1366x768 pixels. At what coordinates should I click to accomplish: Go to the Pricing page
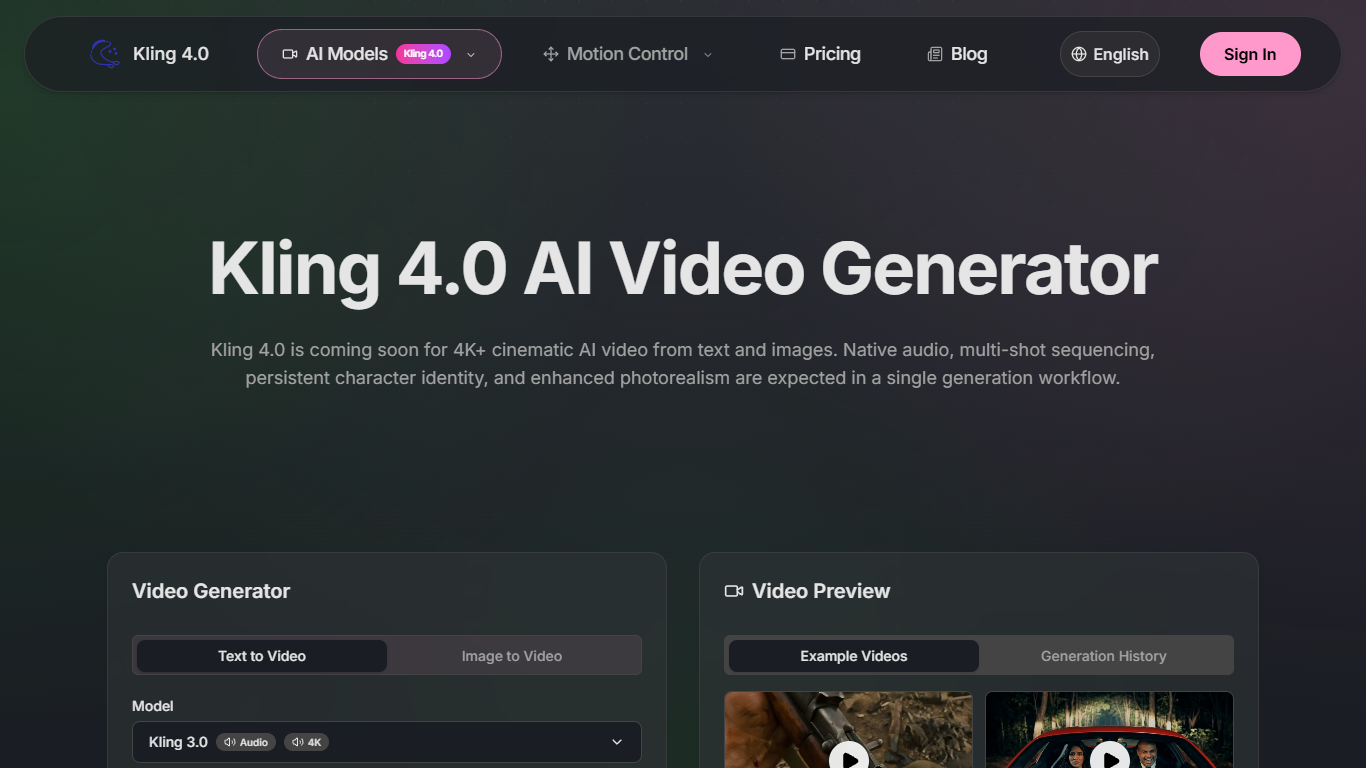pyautogui.click(x=820, y=54)
